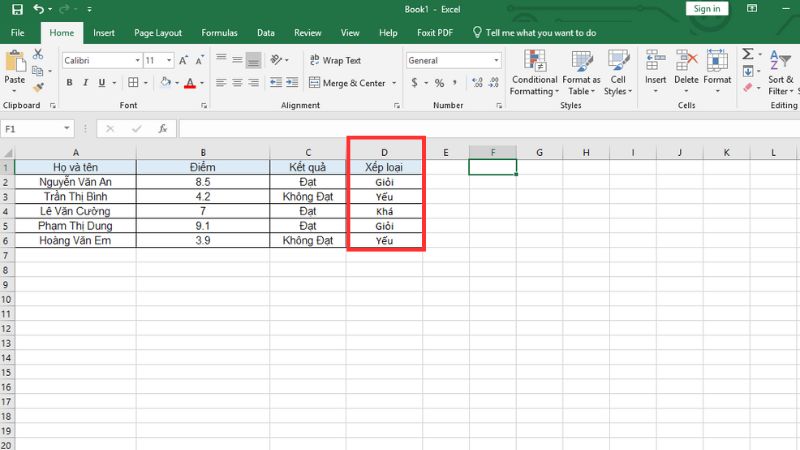Toggle Italic formatting
This screenshot has width=800, height=450.
point(86,83)
